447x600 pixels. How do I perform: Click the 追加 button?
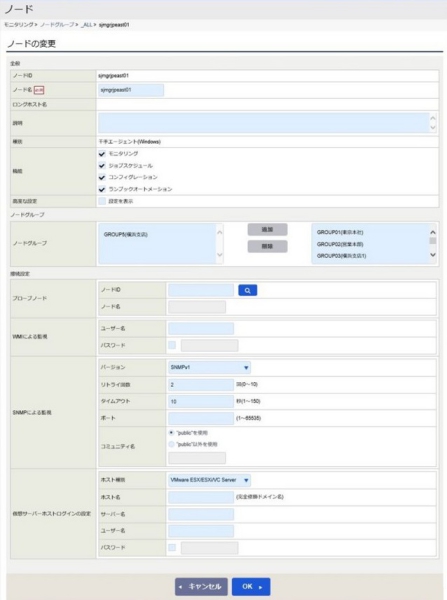(x=267, y=230)
